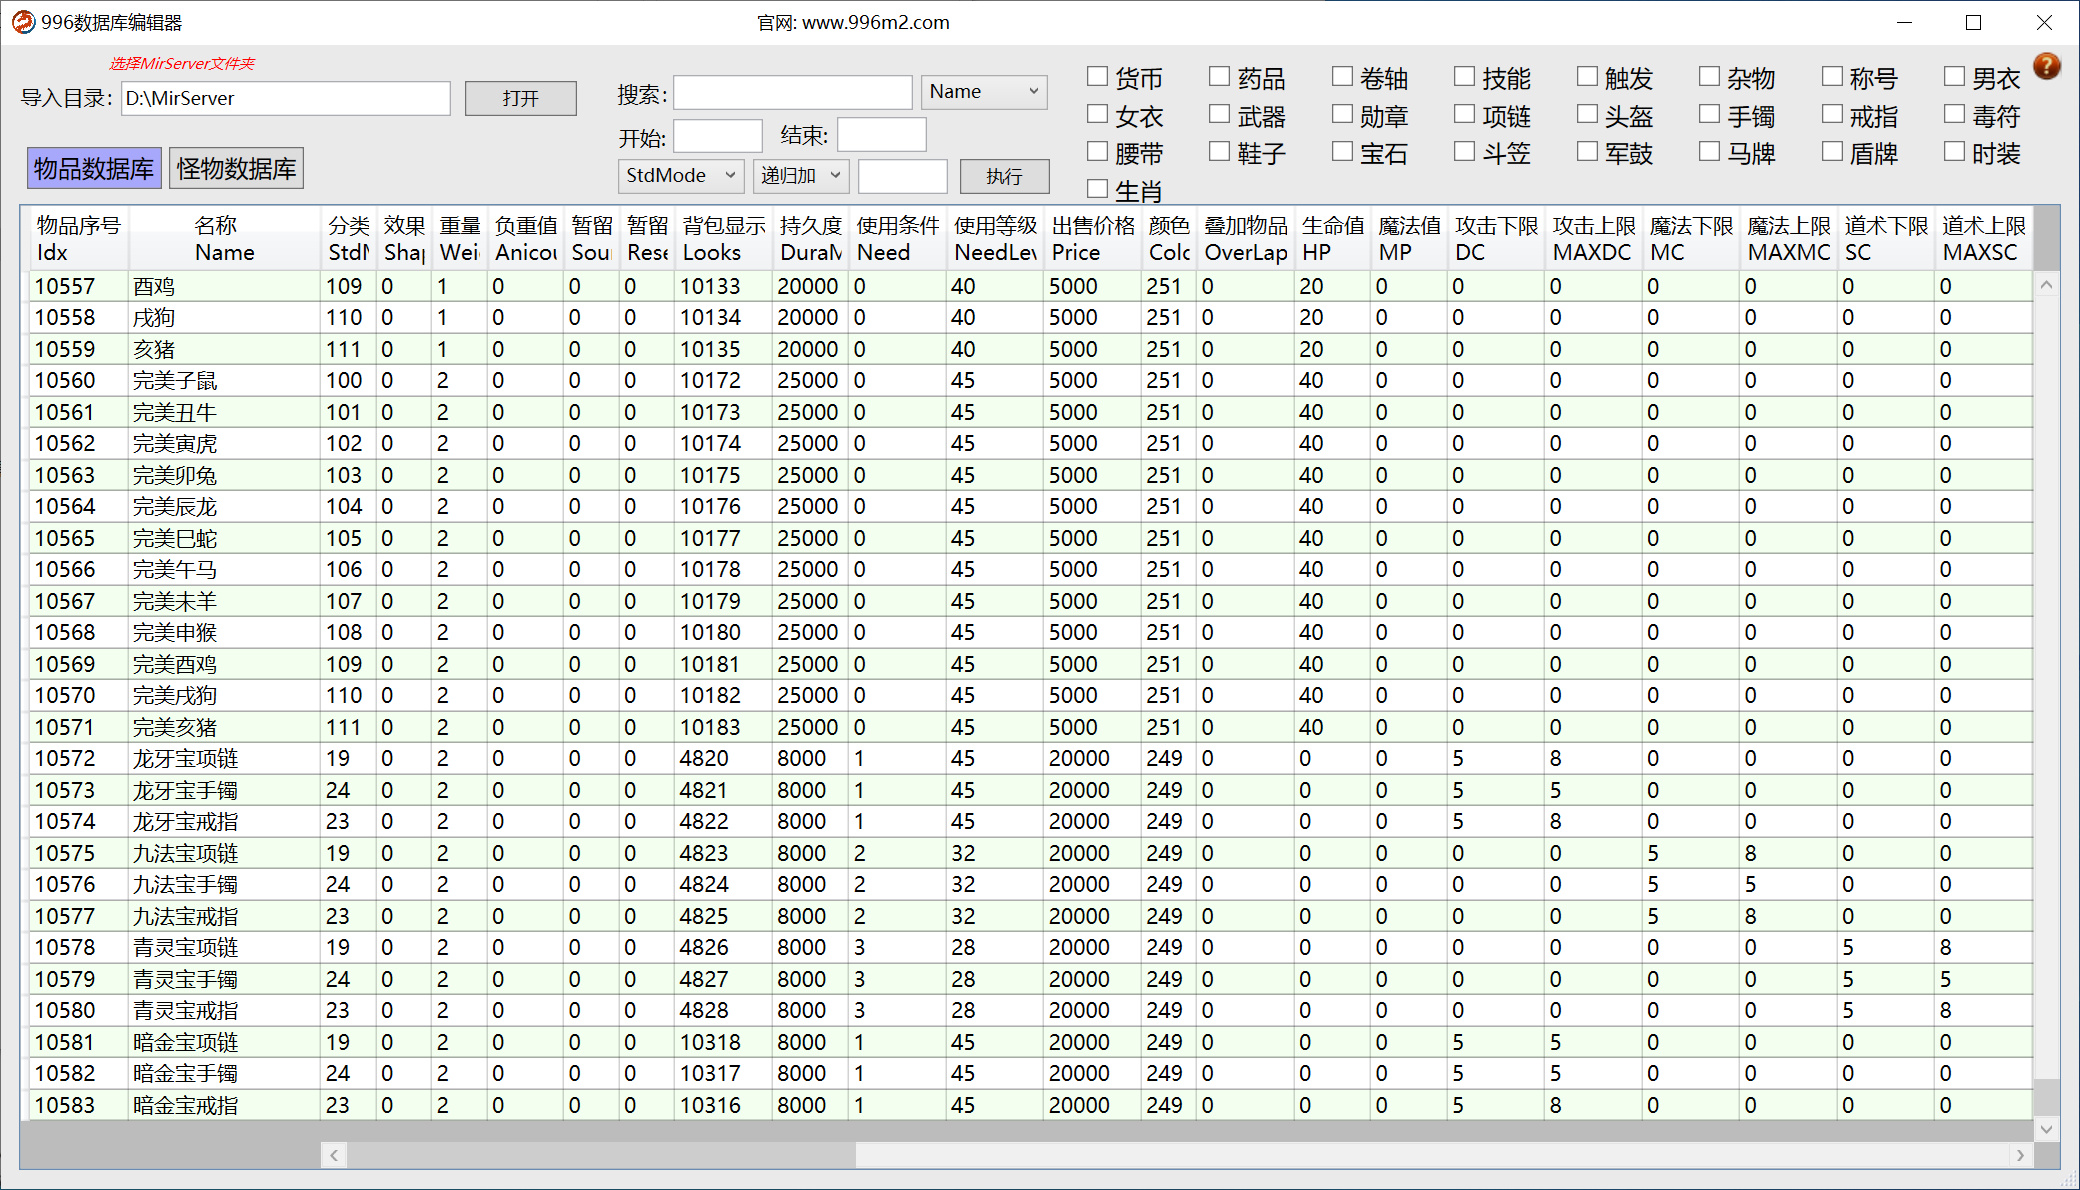Expand the StdMode column dropdown
Image resolution: width=2080 pixels, height=1190 pixels.
[x=680, y=176]
